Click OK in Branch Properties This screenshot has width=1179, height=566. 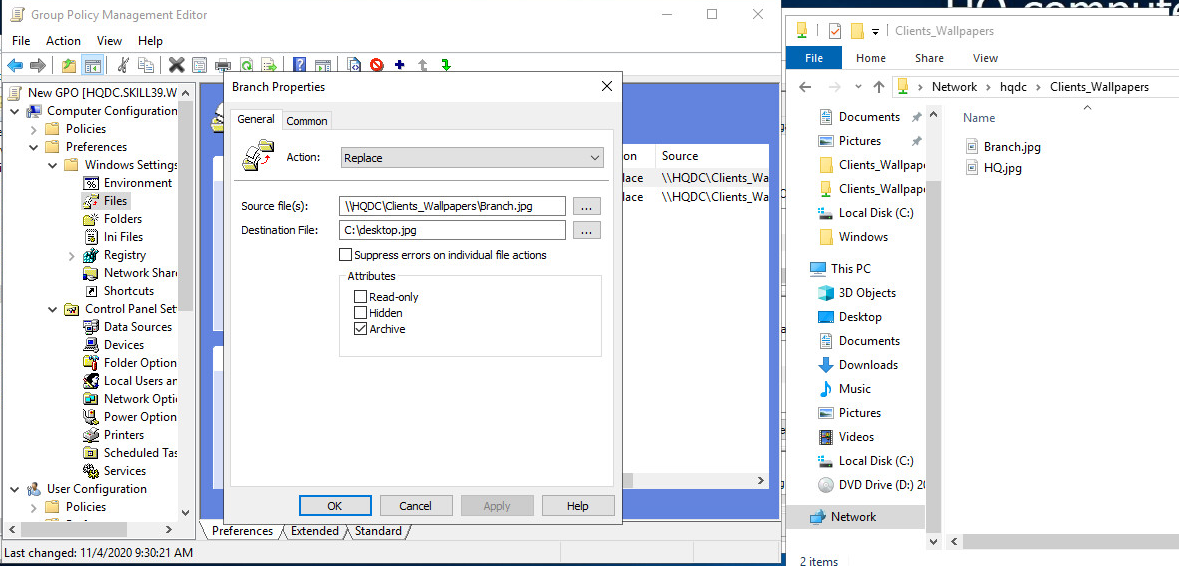coord(335,506)
